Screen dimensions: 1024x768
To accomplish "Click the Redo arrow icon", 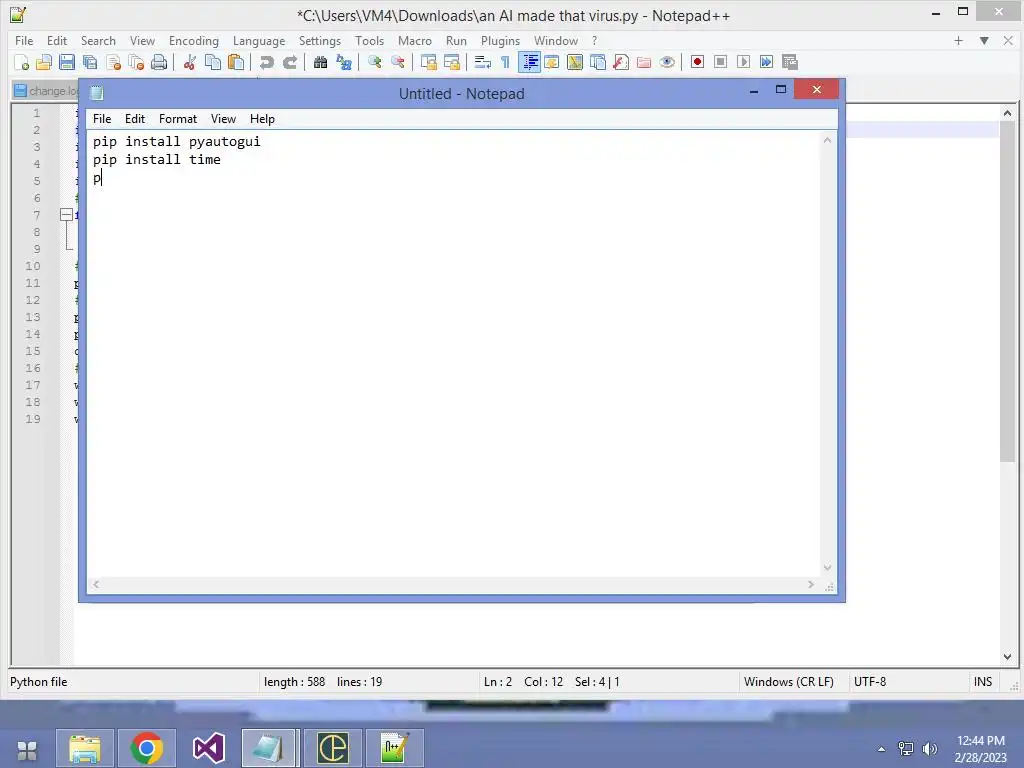I will pyautogui.click(x=289, y=62).
